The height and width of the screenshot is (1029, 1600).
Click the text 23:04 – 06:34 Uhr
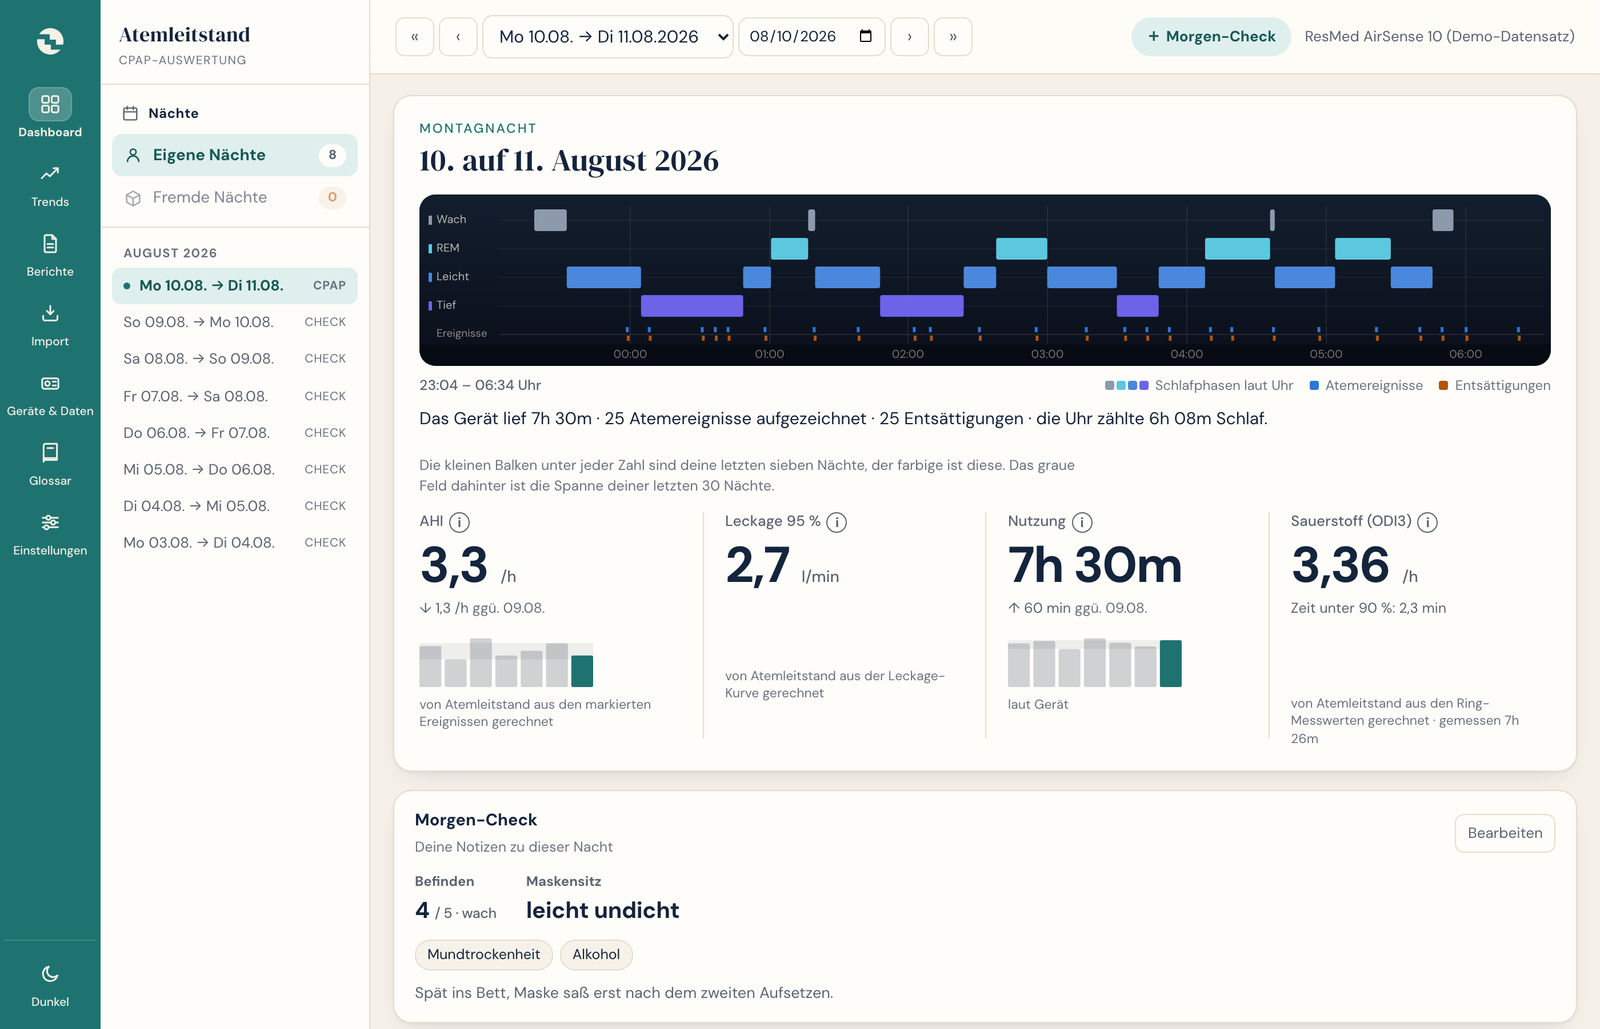(x=480, y=385)
